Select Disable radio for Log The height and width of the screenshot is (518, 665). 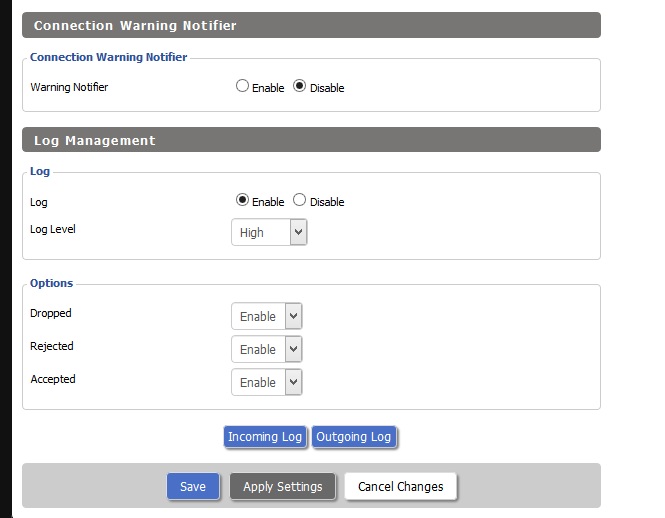[299, 200]
